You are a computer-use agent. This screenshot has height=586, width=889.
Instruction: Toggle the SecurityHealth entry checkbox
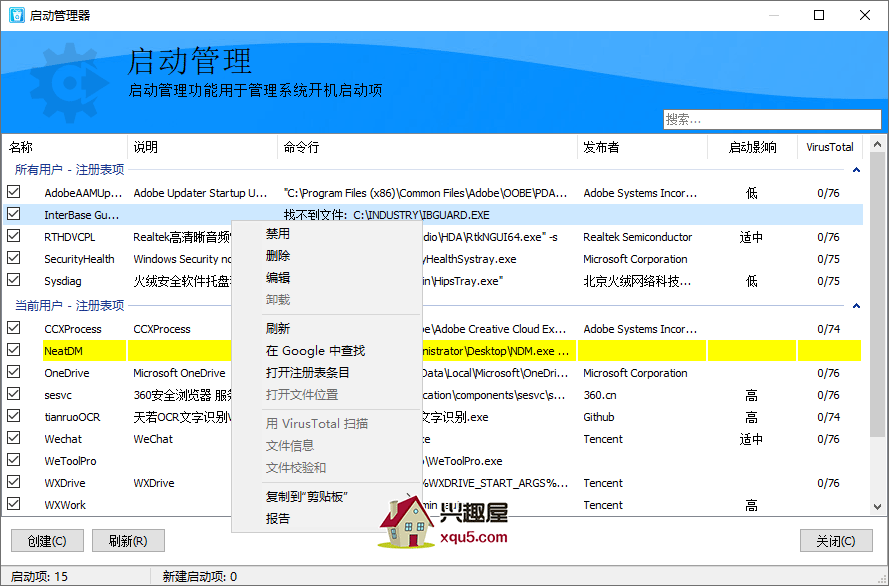coord(14,258)
